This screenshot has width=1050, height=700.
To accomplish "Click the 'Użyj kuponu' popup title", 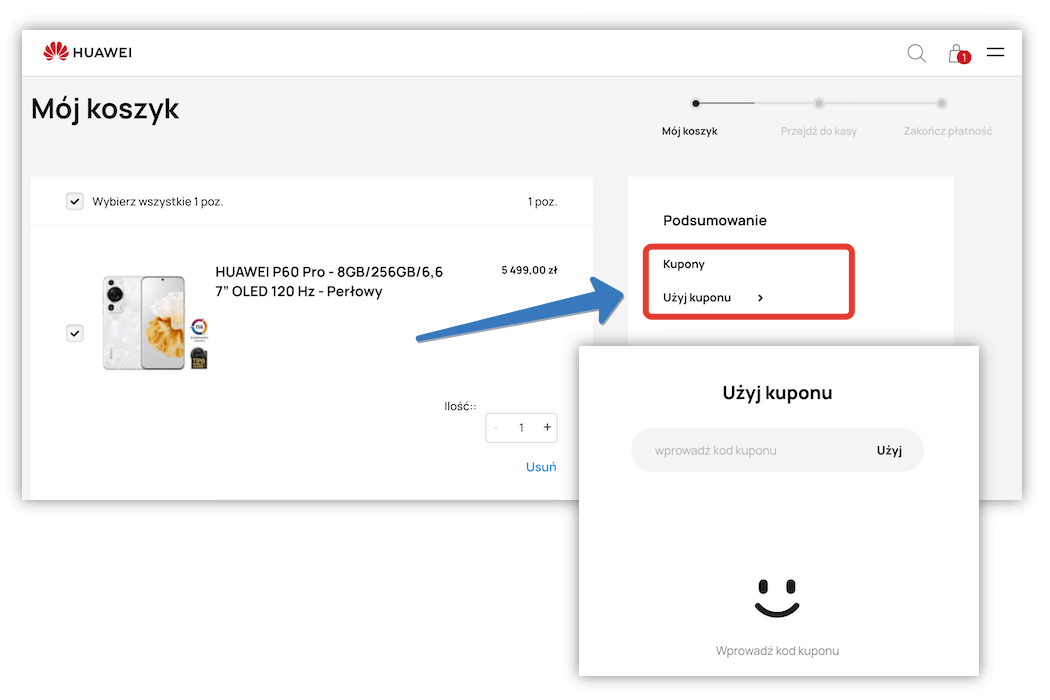I will coord(777,393).
